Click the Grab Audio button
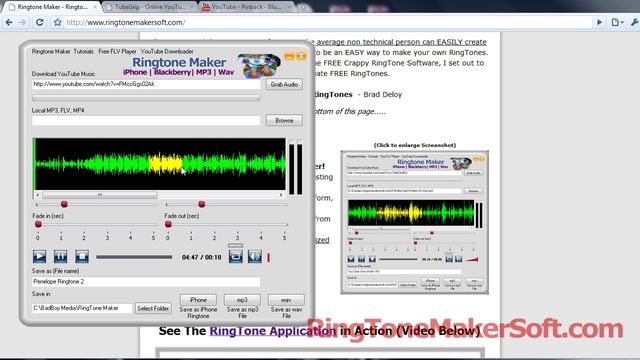Image resolution: width=640 pixels, height=360 pixels. (x=284, y=84)
